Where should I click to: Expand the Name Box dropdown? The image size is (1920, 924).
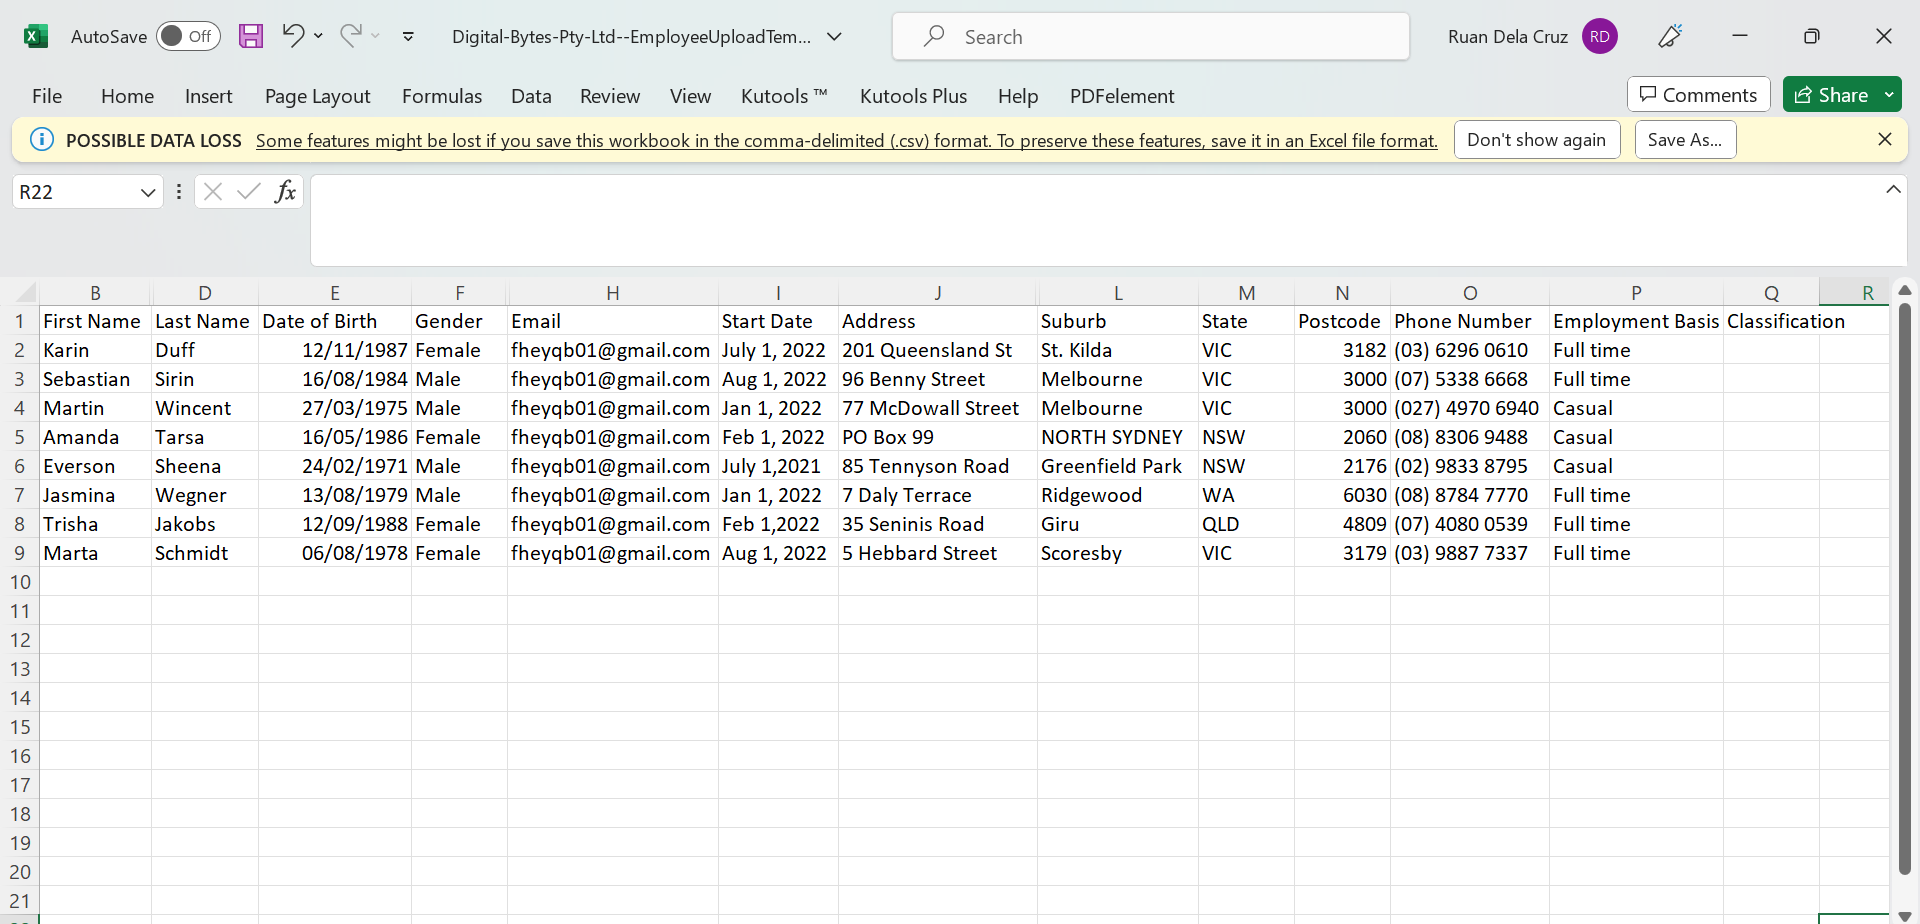(148, 192)
